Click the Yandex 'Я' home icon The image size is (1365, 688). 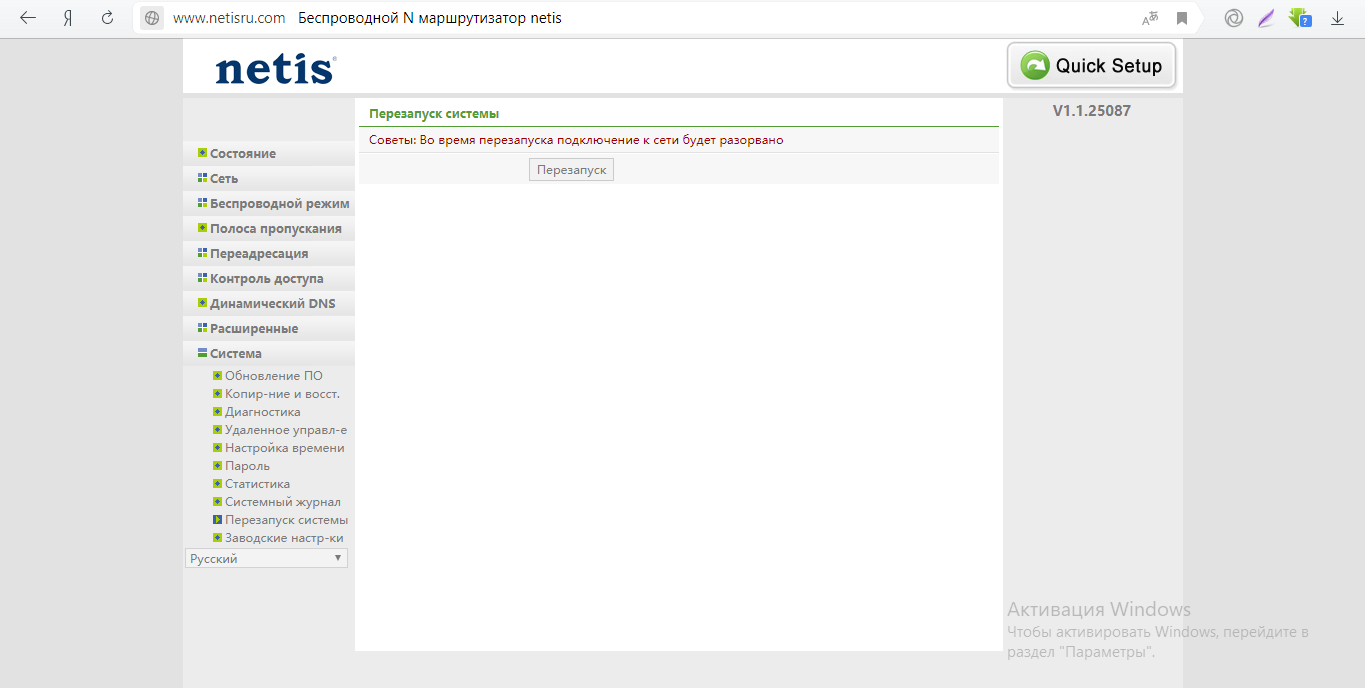(x=68, y=18)
